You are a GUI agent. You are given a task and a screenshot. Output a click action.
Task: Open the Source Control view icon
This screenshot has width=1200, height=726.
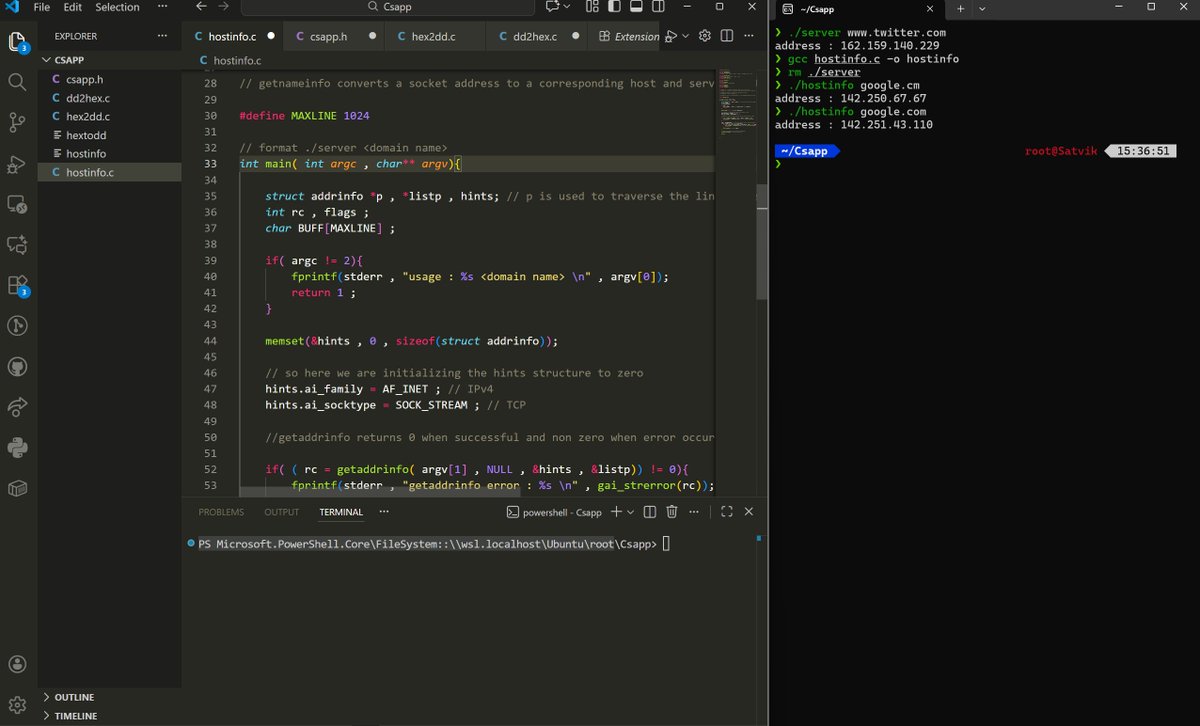(x=17, y=123)
